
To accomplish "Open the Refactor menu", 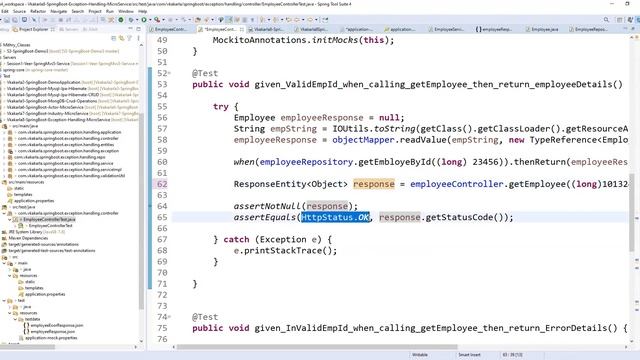I will 38,11.
